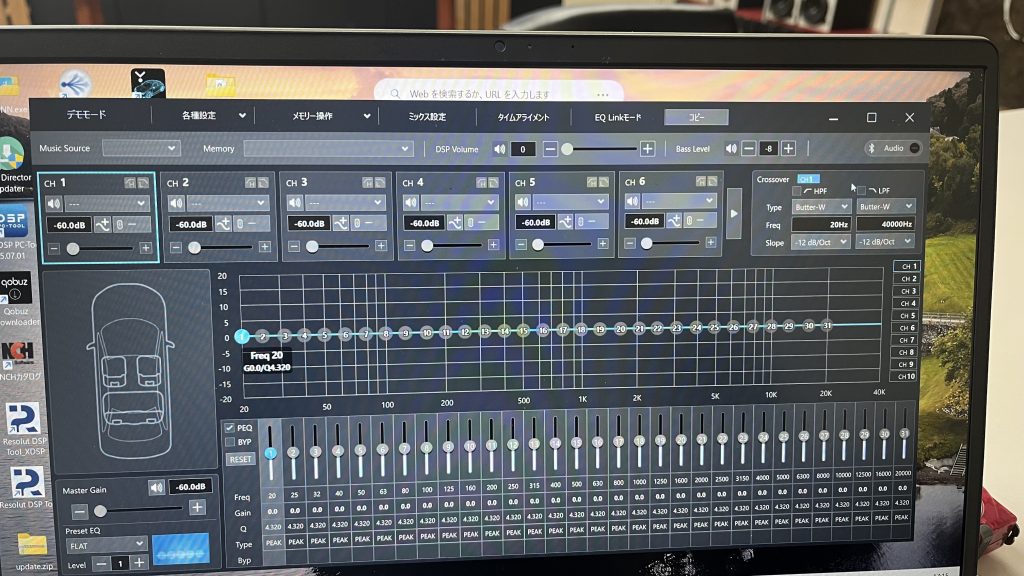Click the RESET button
The image size is (1024, 576).
240,459
